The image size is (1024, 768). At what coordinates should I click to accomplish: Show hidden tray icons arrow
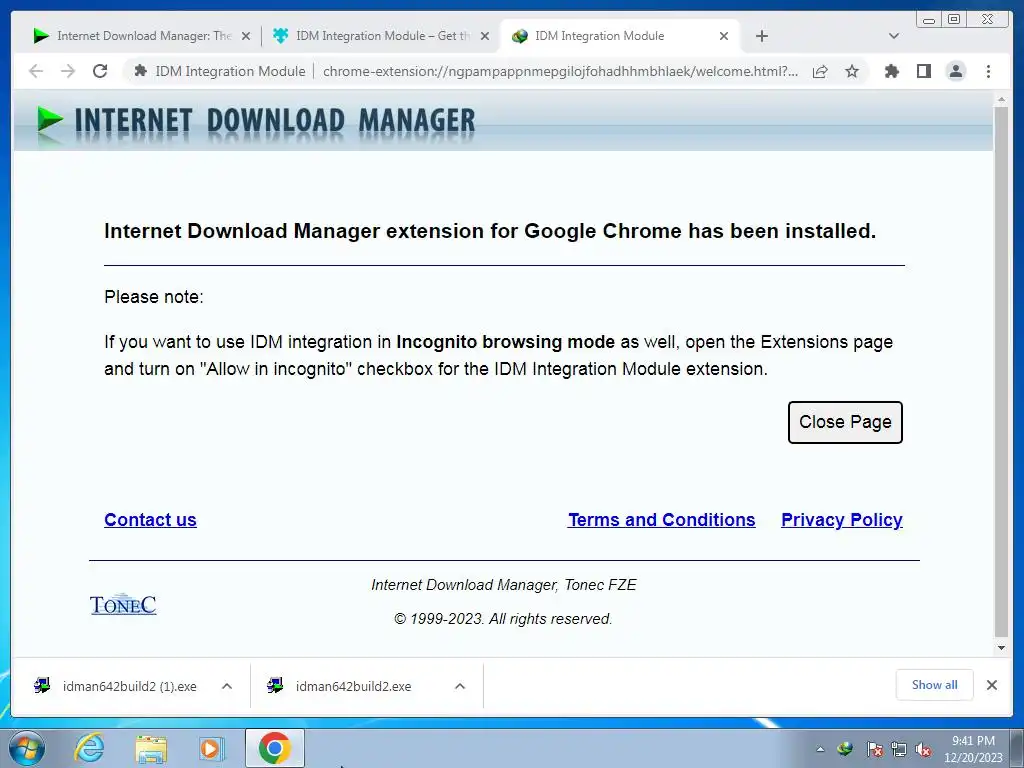(x=820, y=749)
